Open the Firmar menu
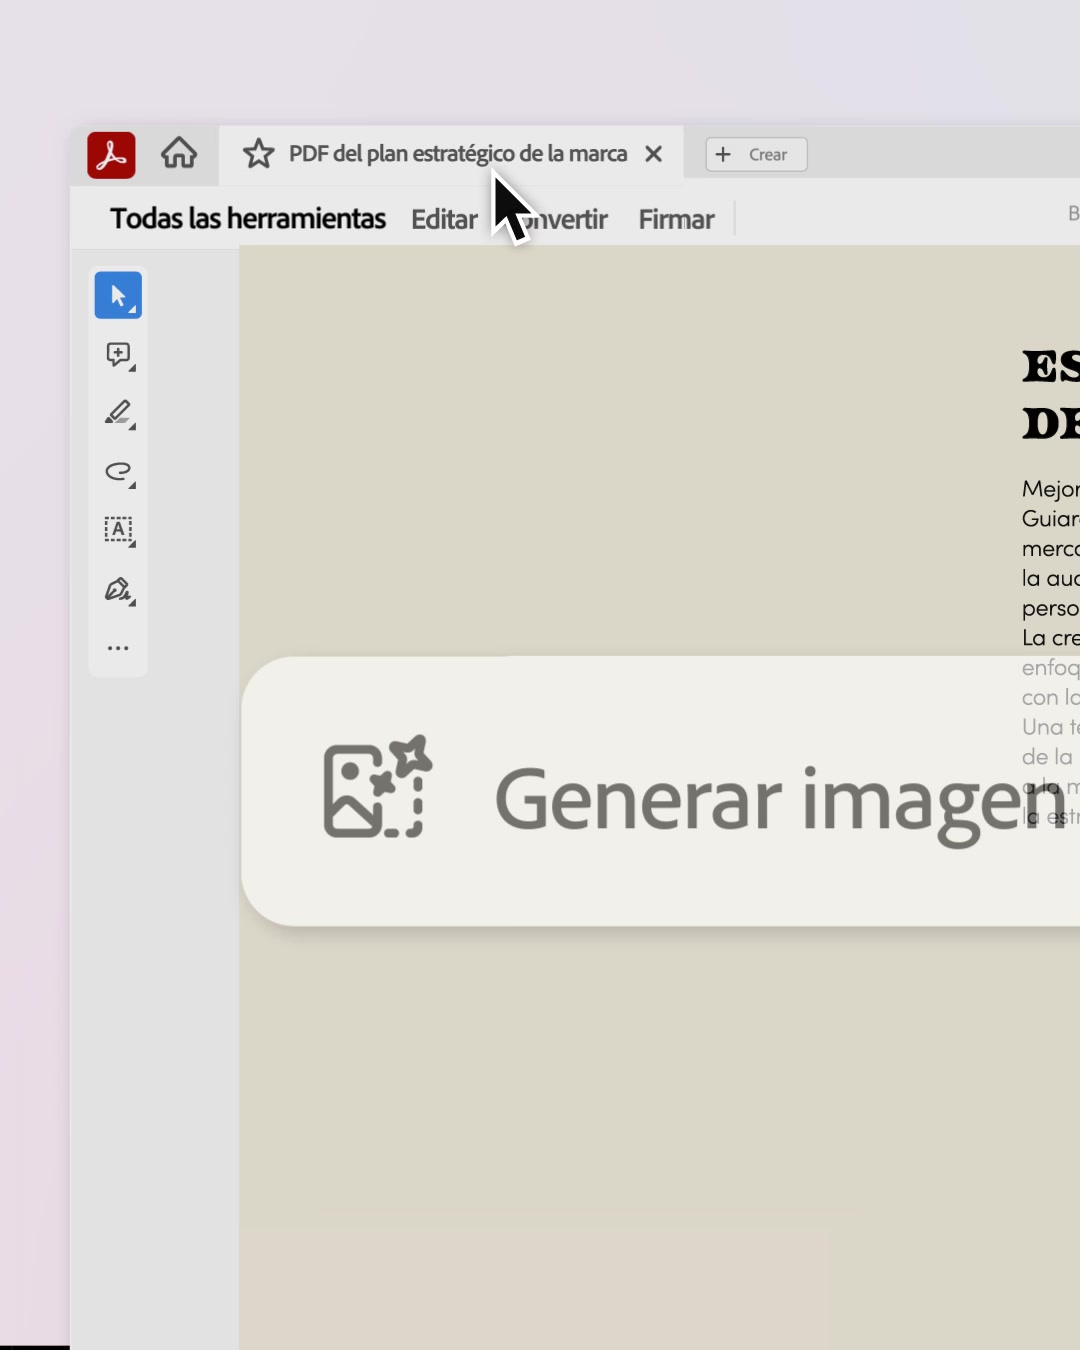 pos(676,219)
